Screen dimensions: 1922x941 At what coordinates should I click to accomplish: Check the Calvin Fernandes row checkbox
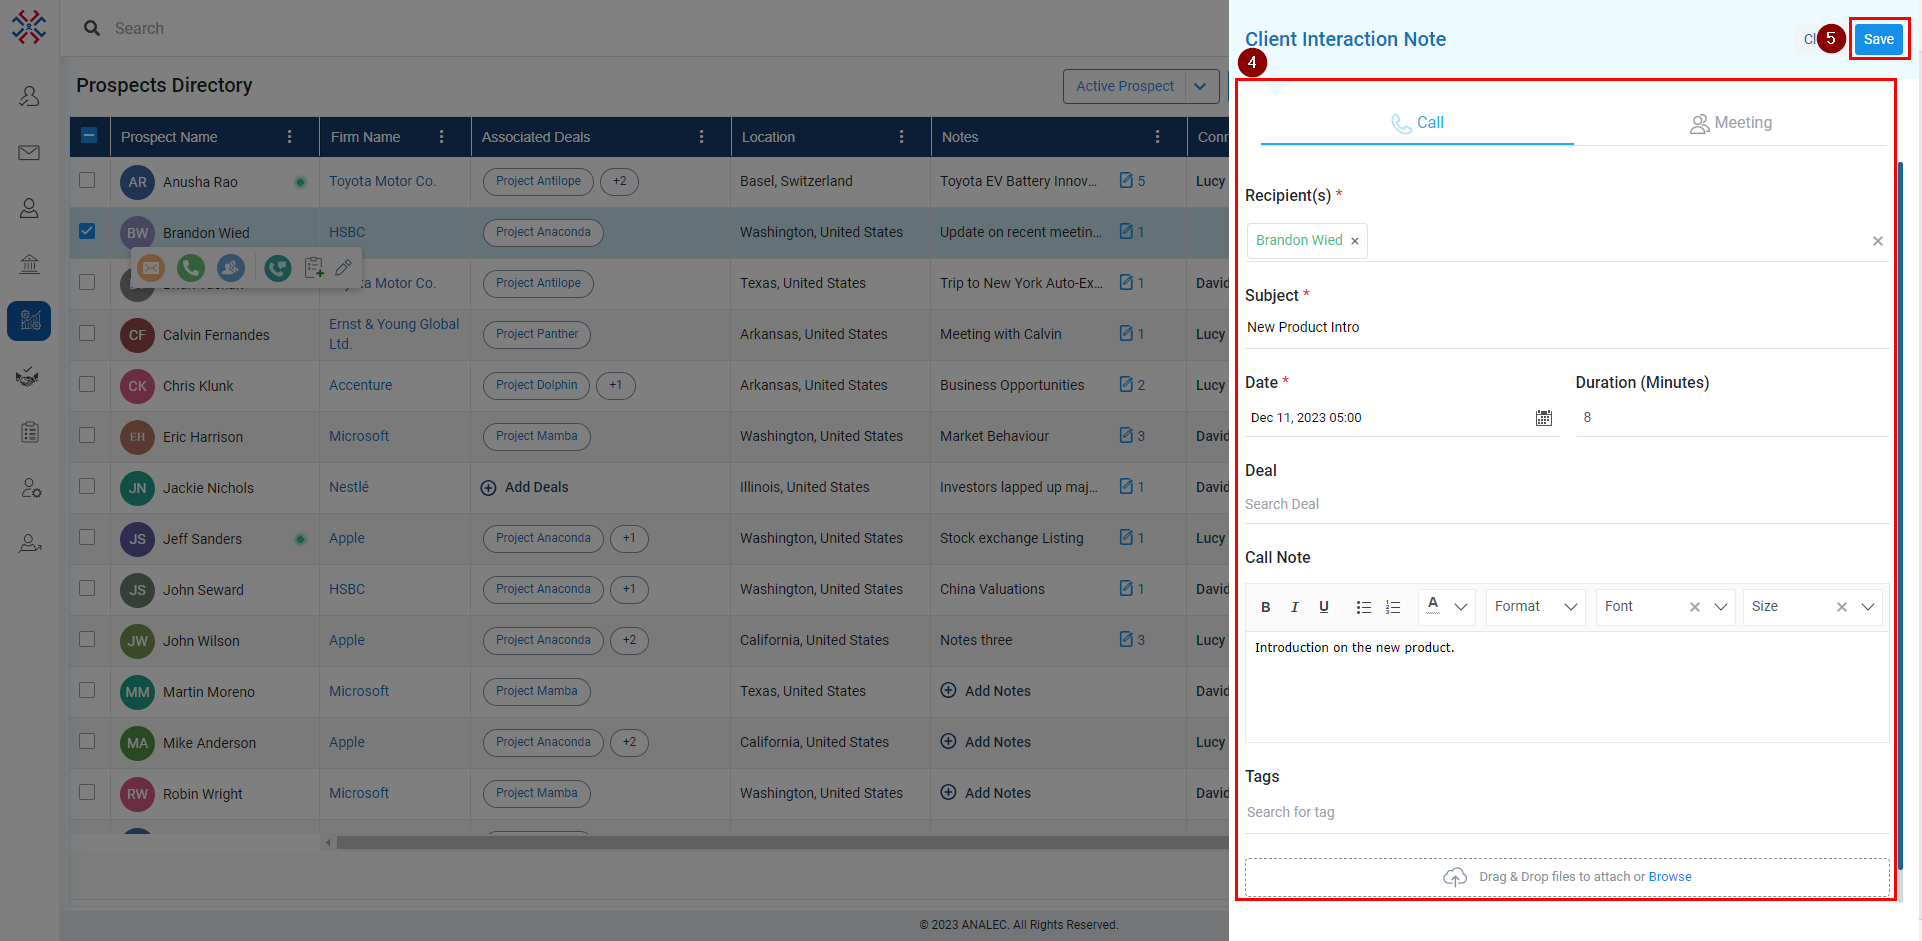click(x=87, y=333)
